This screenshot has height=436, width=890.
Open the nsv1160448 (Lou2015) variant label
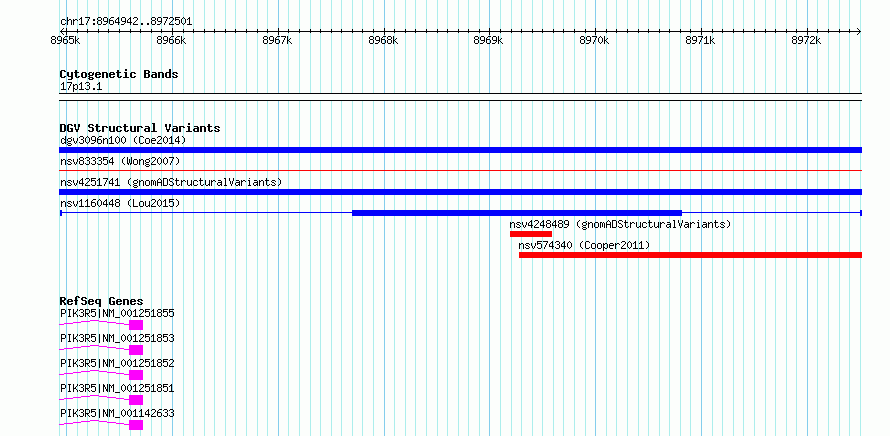coord(120,203)
